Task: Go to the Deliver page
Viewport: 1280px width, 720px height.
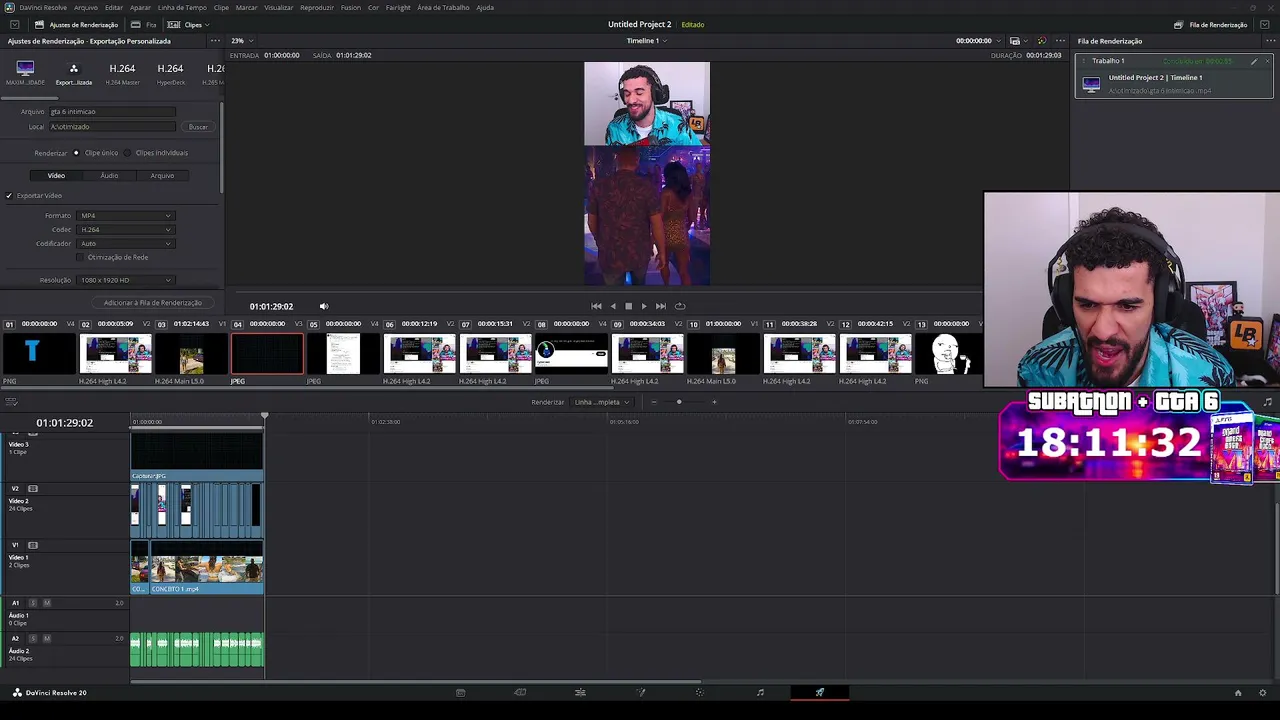Action: click(x=820, y=692)
